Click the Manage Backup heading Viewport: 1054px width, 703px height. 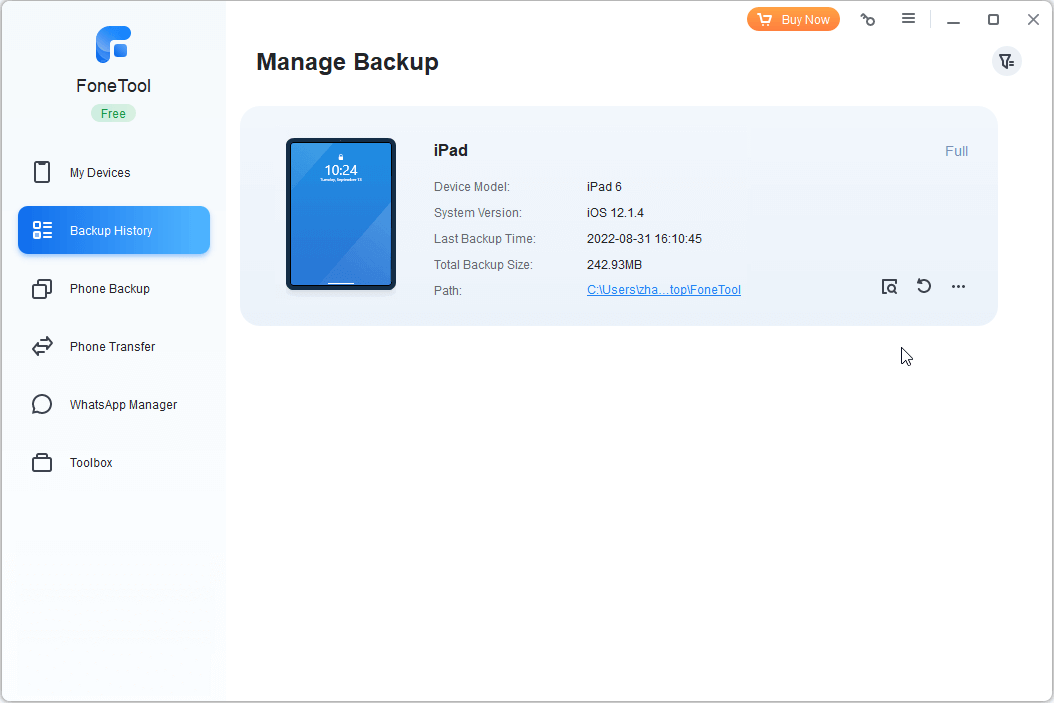click(347, 62)
